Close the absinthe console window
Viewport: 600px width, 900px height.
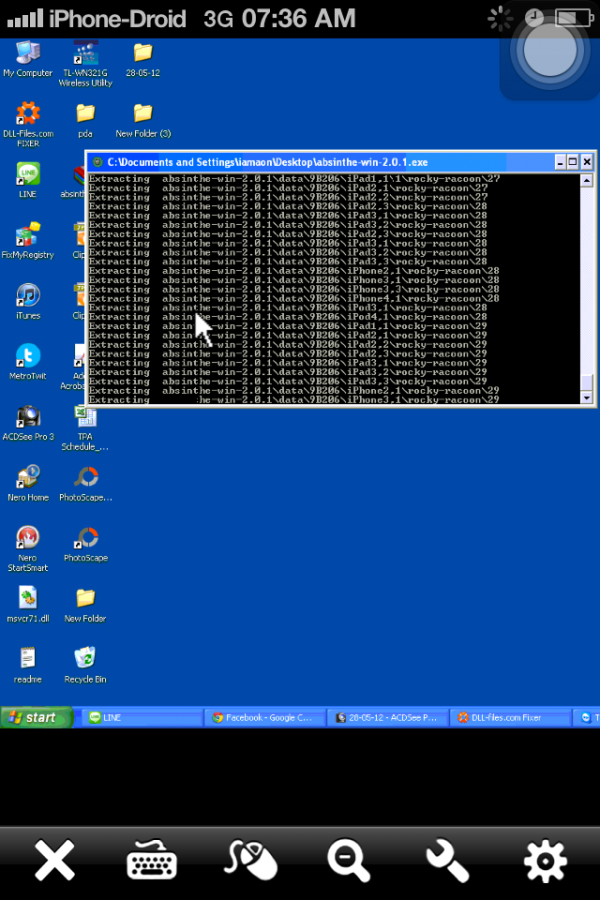[x=587, y=162]
